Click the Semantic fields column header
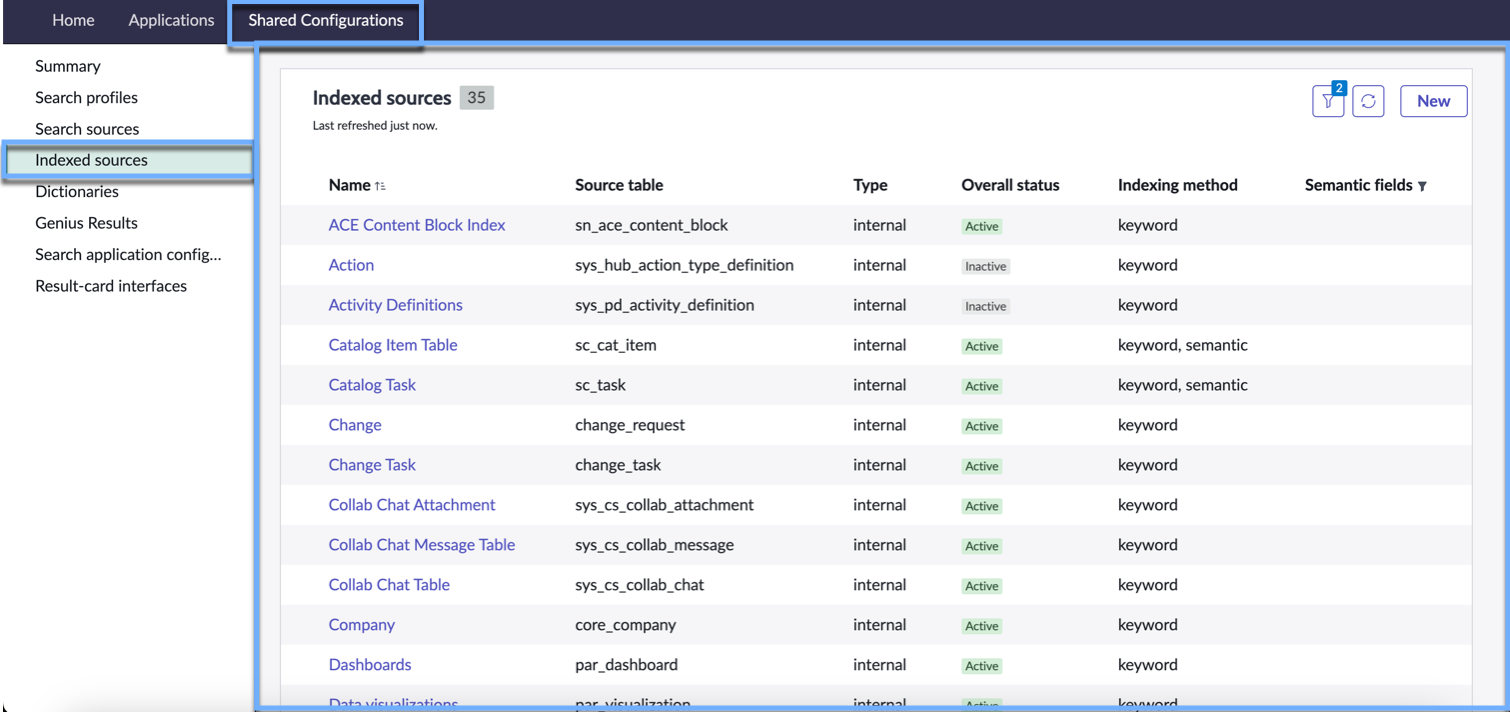The width and height of the screenshot is (1510, 712). (x=1359, y=185)
